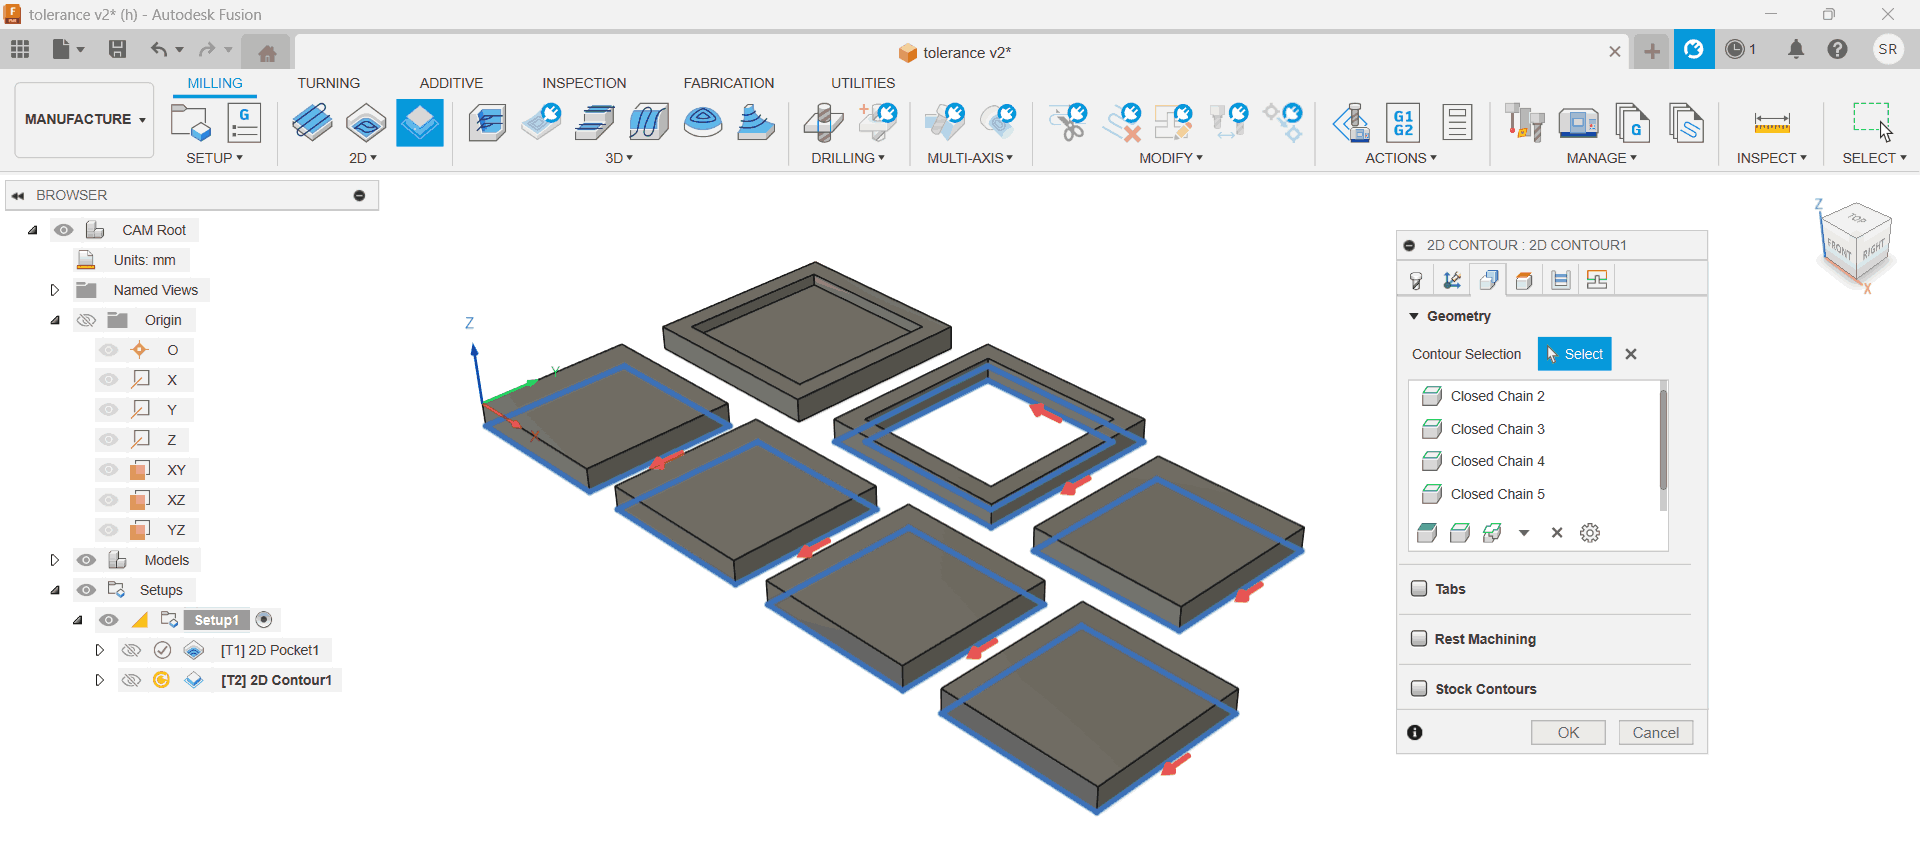Toggle visibility of the XY plane

(x=109, y=470)
